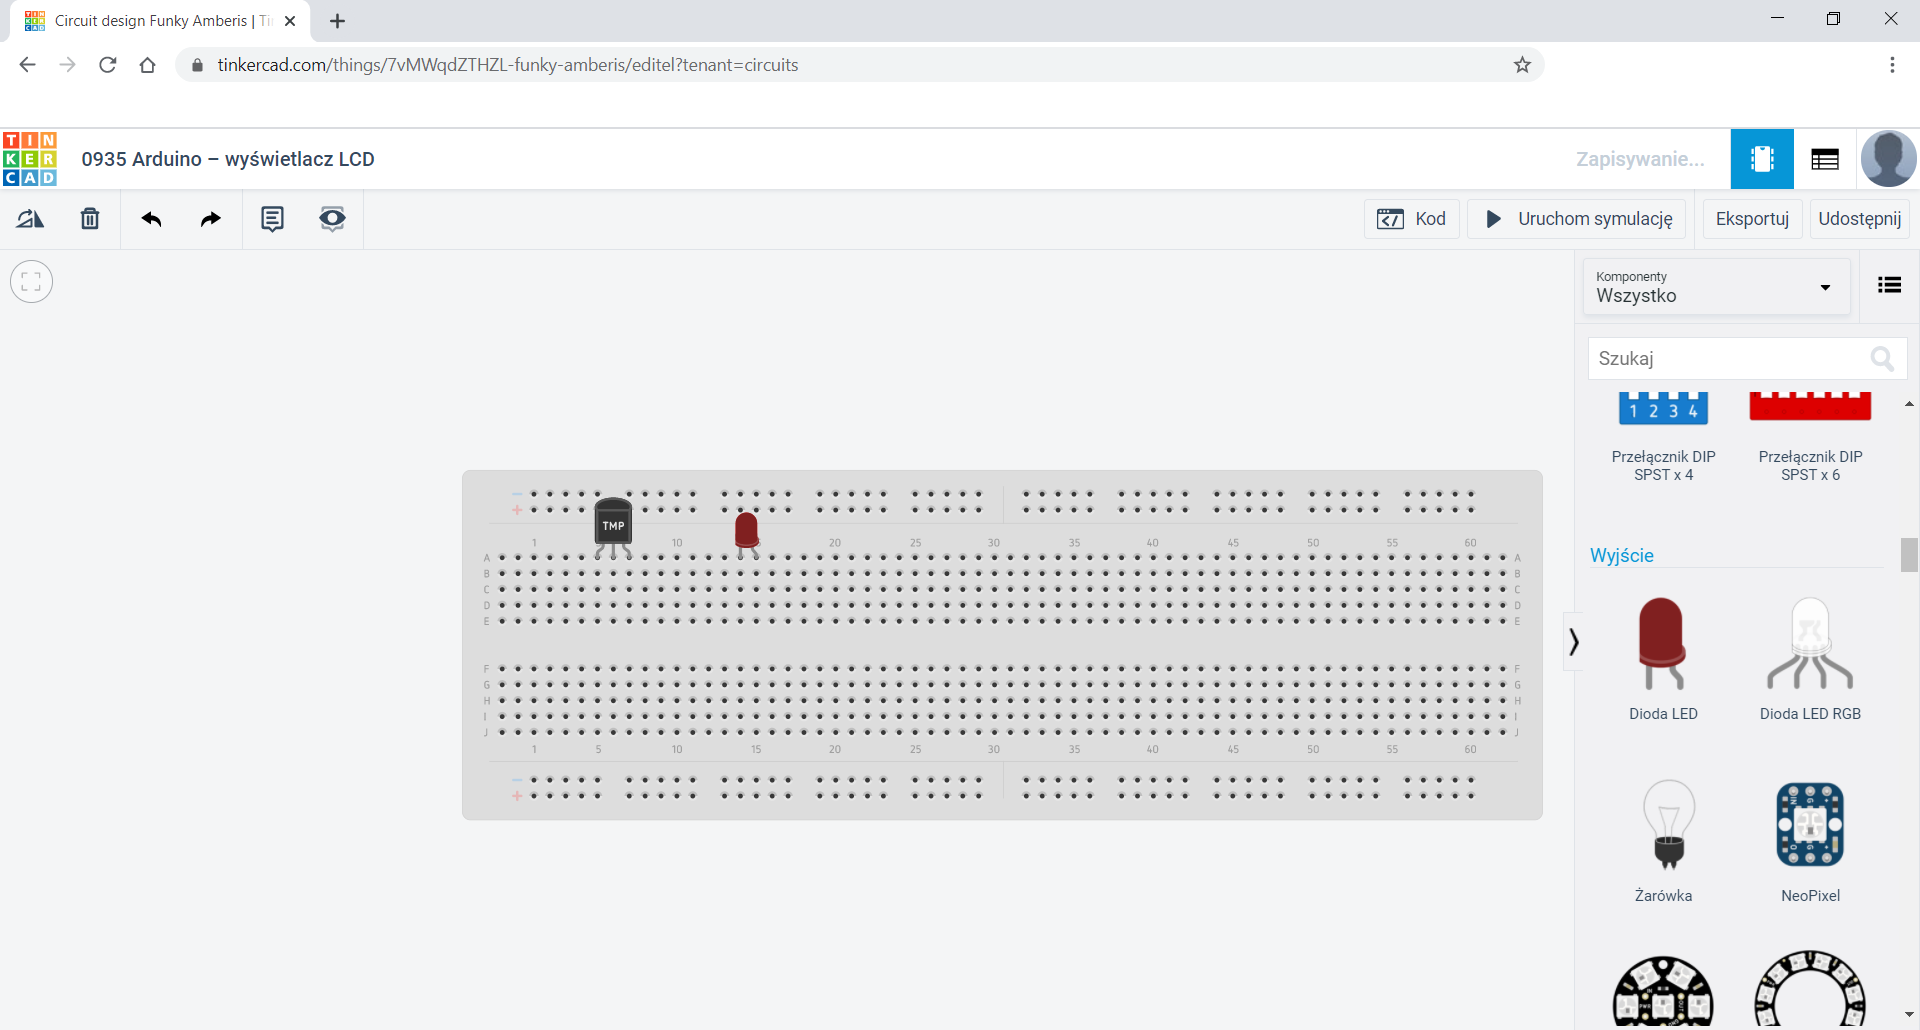
Task: Click the redo arrow icon
Action: click(x=210, y=219)
